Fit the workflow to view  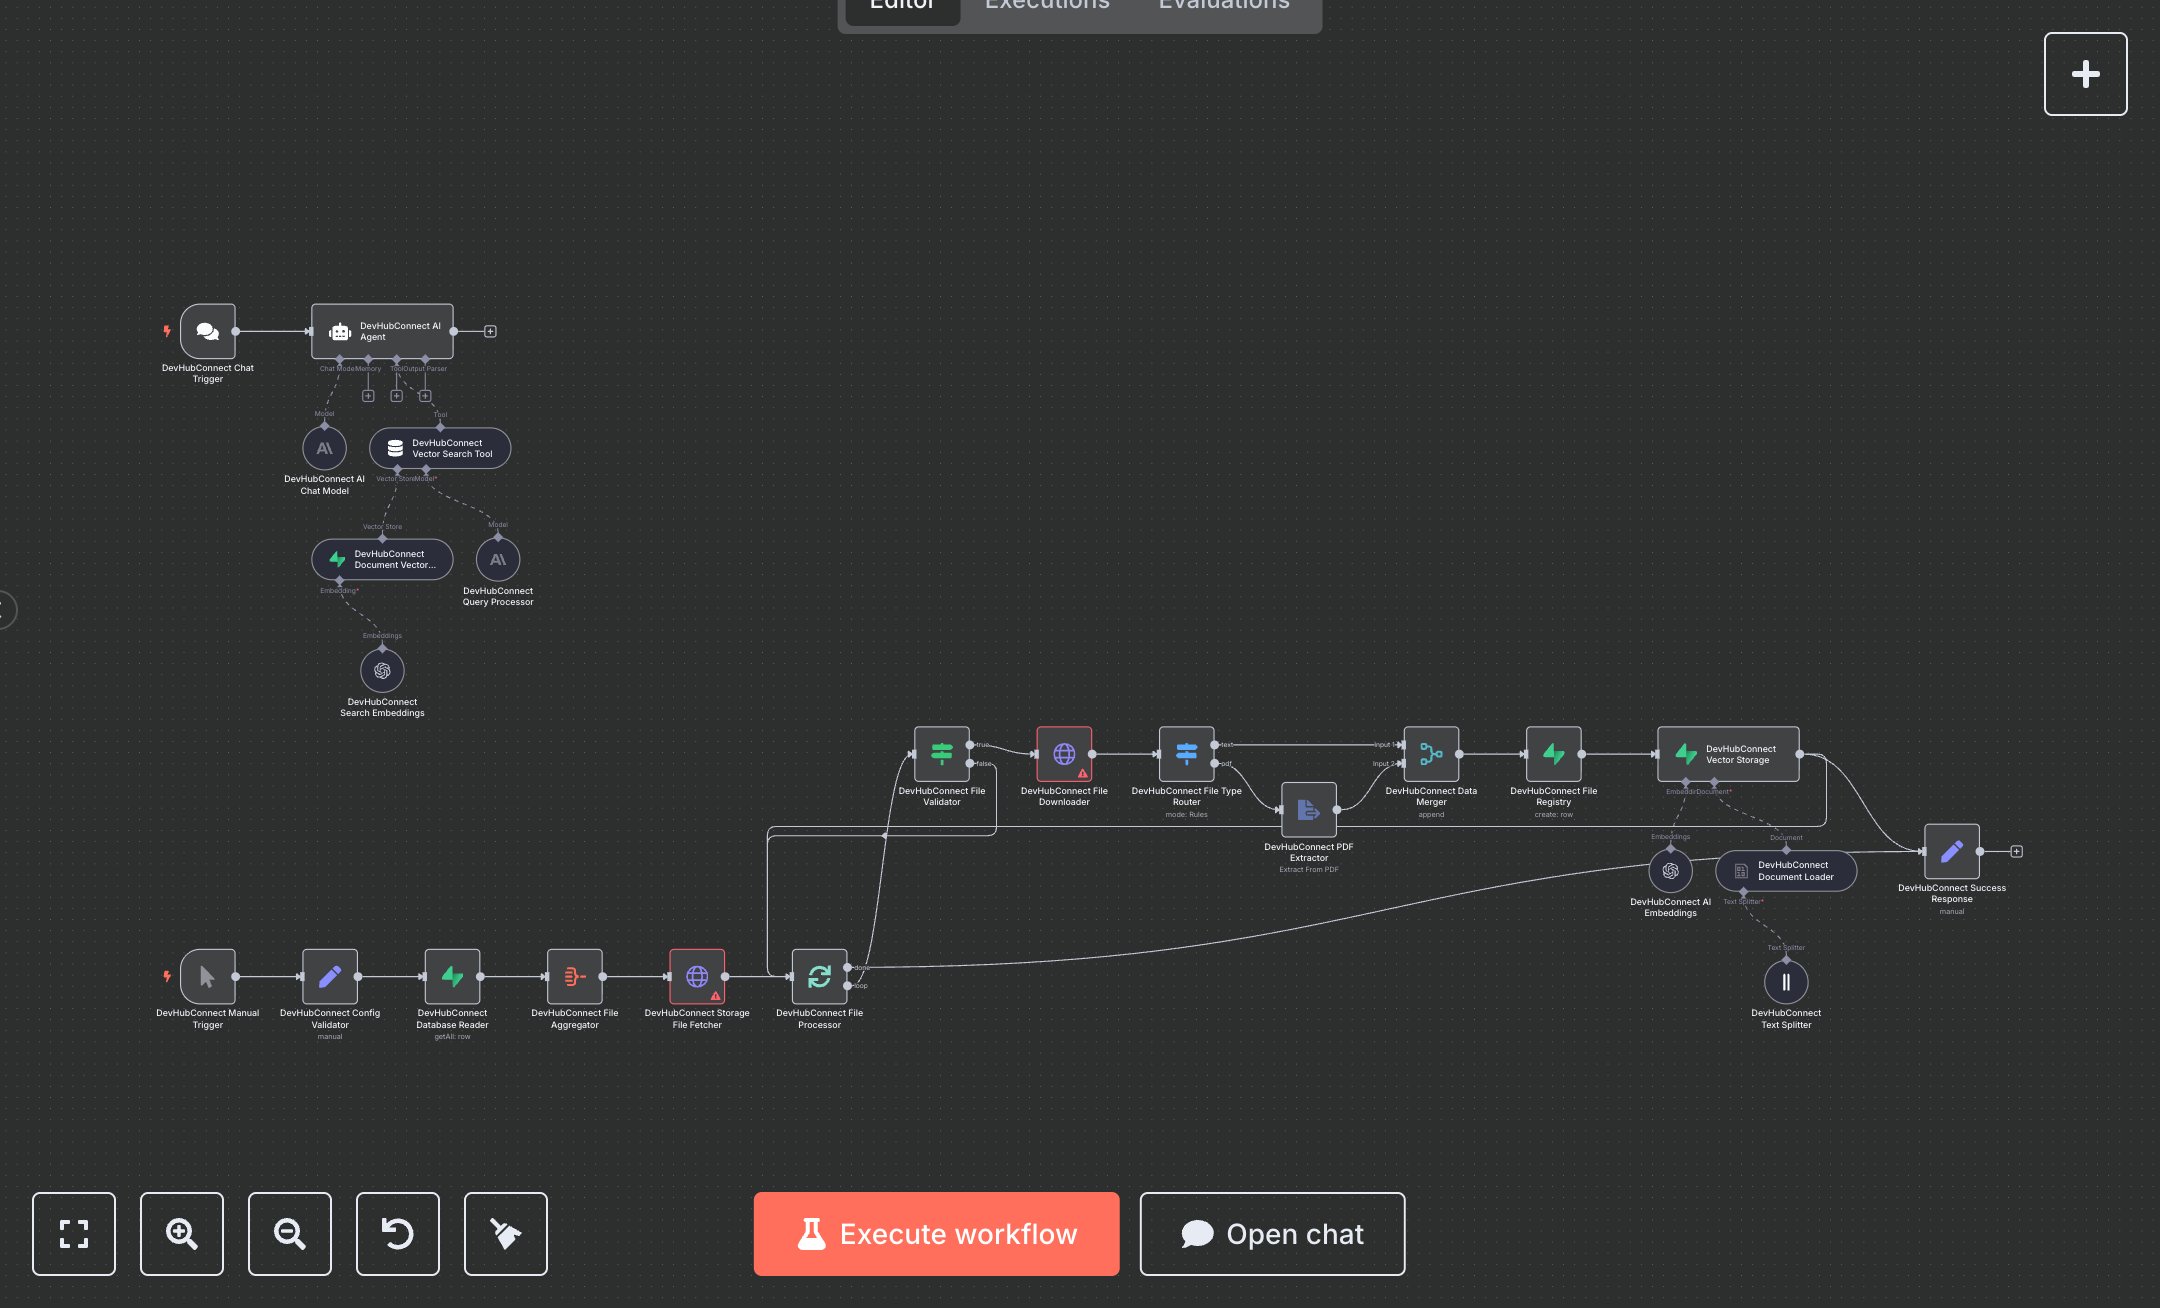74,1234
